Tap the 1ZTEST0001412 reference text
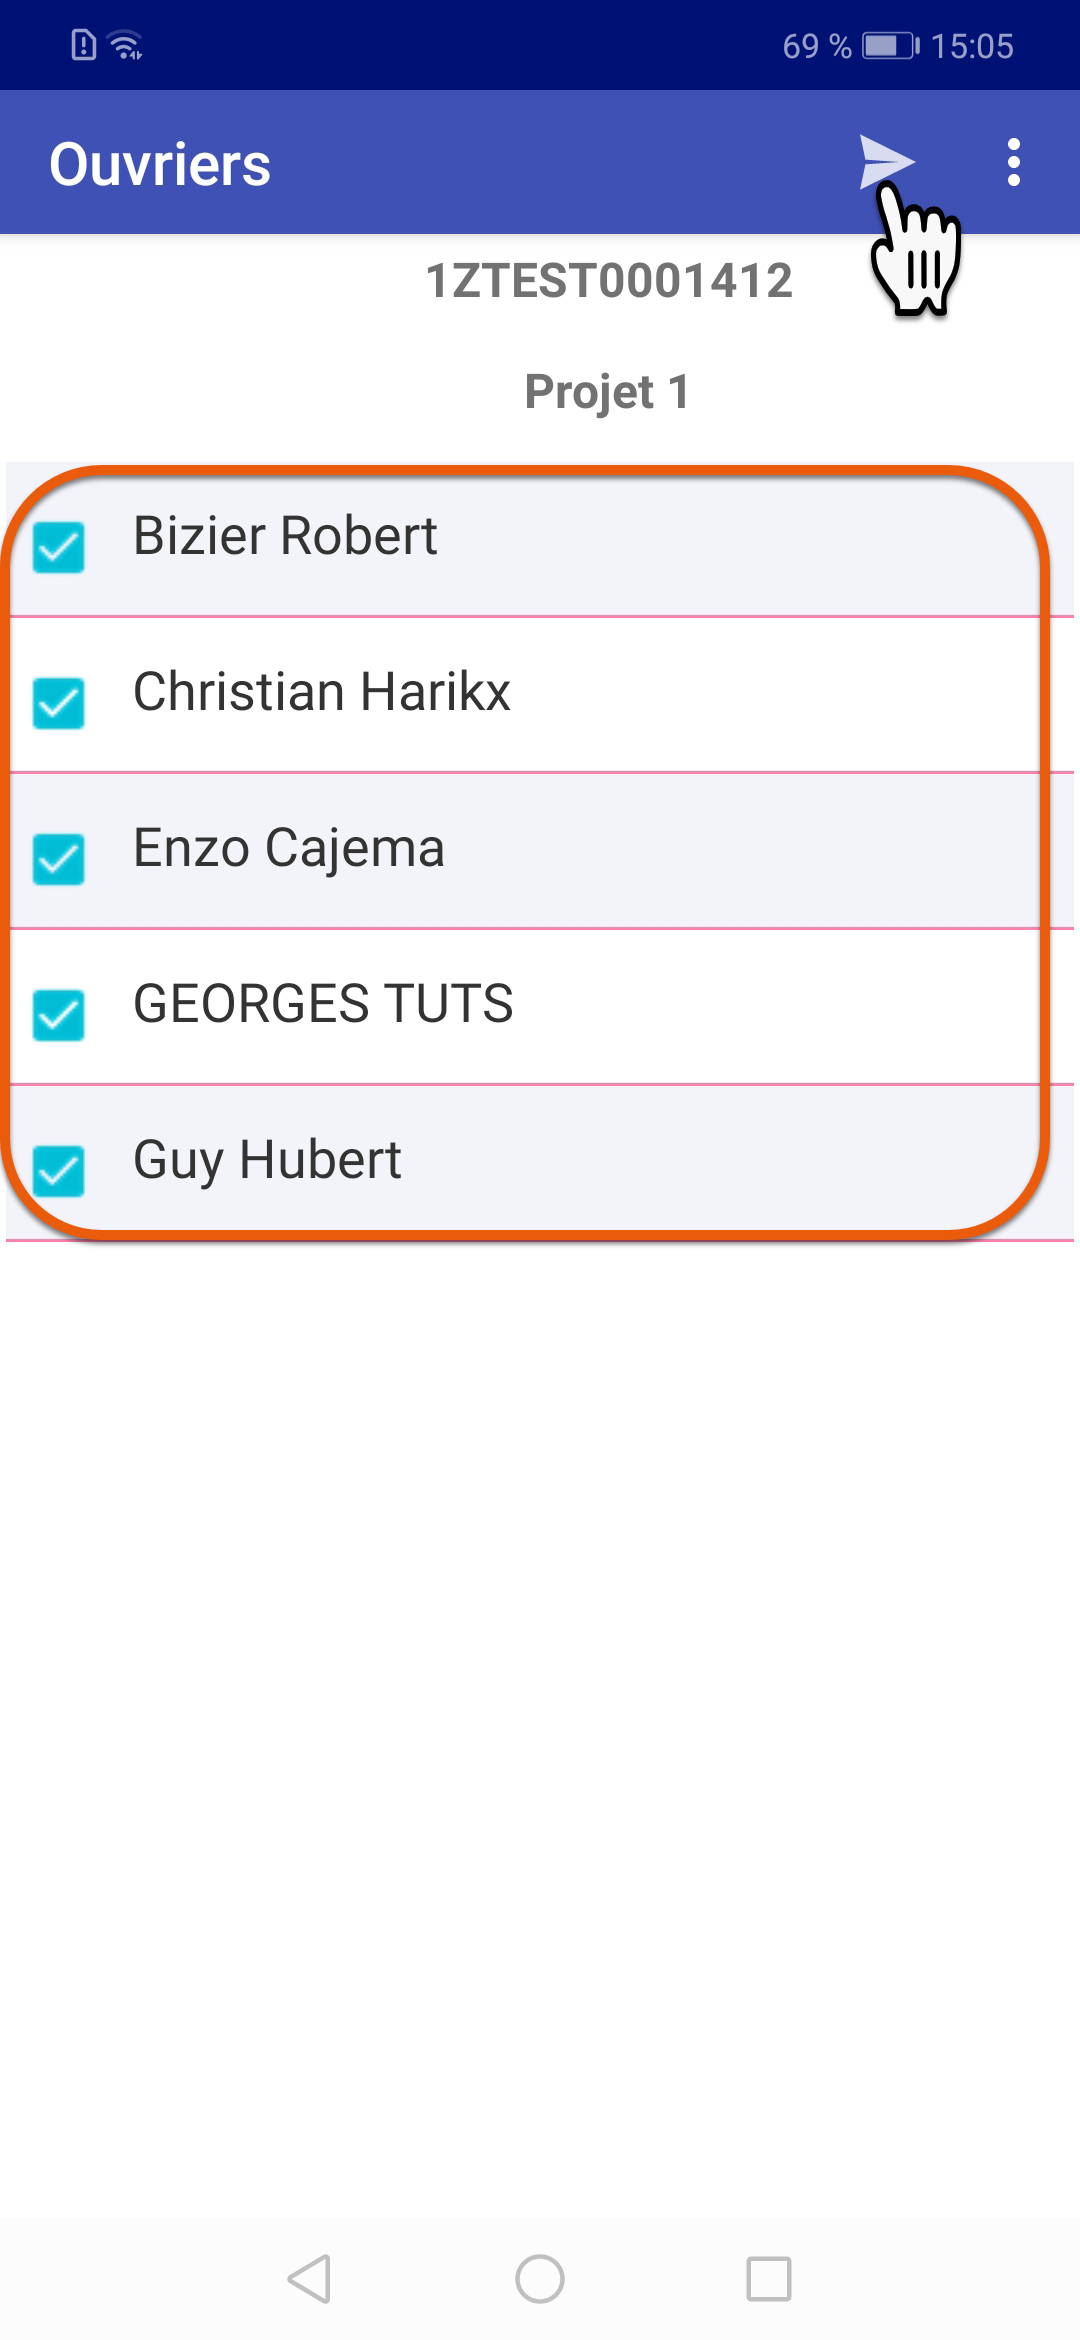1080x2340 pixels. pyautogui.click(x=608, y=281)
